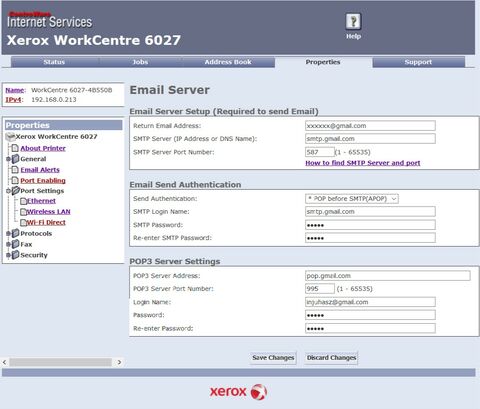This screenshot has height=409, width=480.
Task: Expand the Protocols tree node
Action: pos(8,233)
